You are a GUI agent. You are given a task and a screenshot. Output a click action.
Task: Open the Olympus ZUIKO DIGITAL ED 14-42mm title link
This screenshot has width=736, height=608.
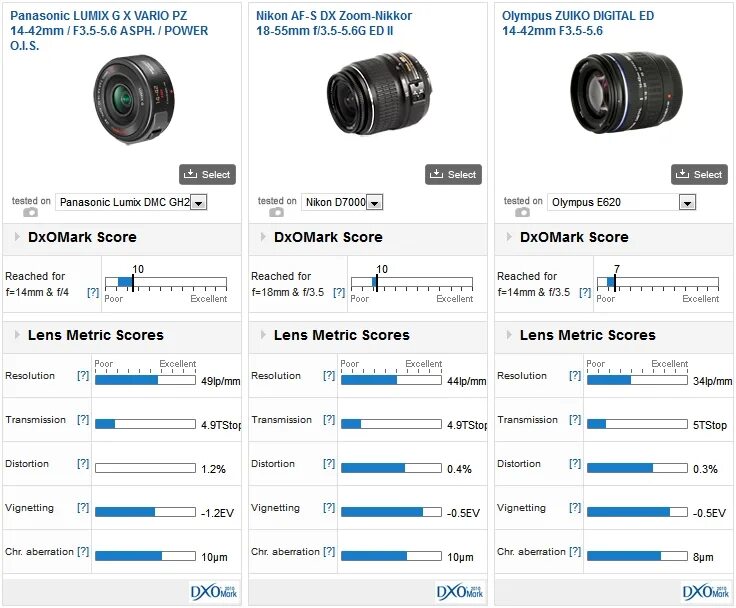(x=578, y=23)
